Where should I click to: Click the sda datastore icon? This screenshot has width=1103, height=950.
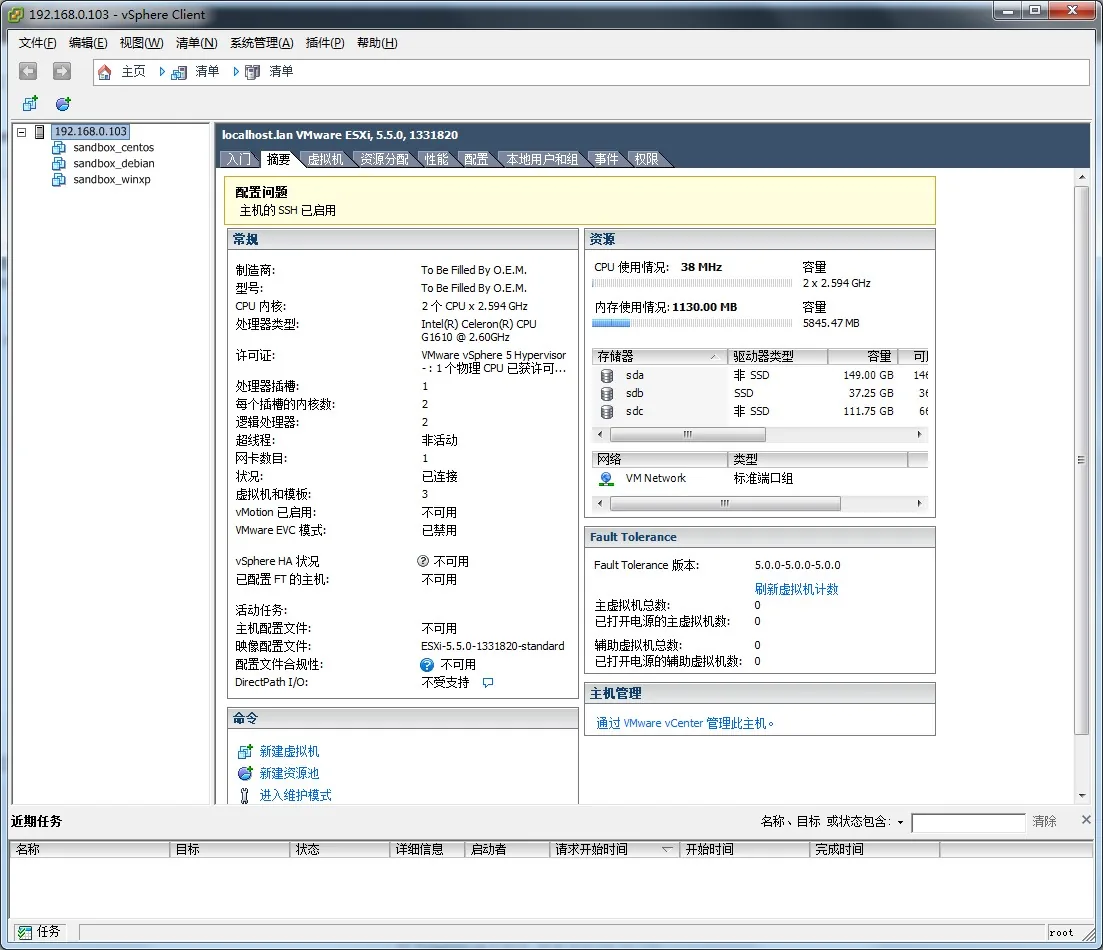pyautogui.click(x=606, y=376)
